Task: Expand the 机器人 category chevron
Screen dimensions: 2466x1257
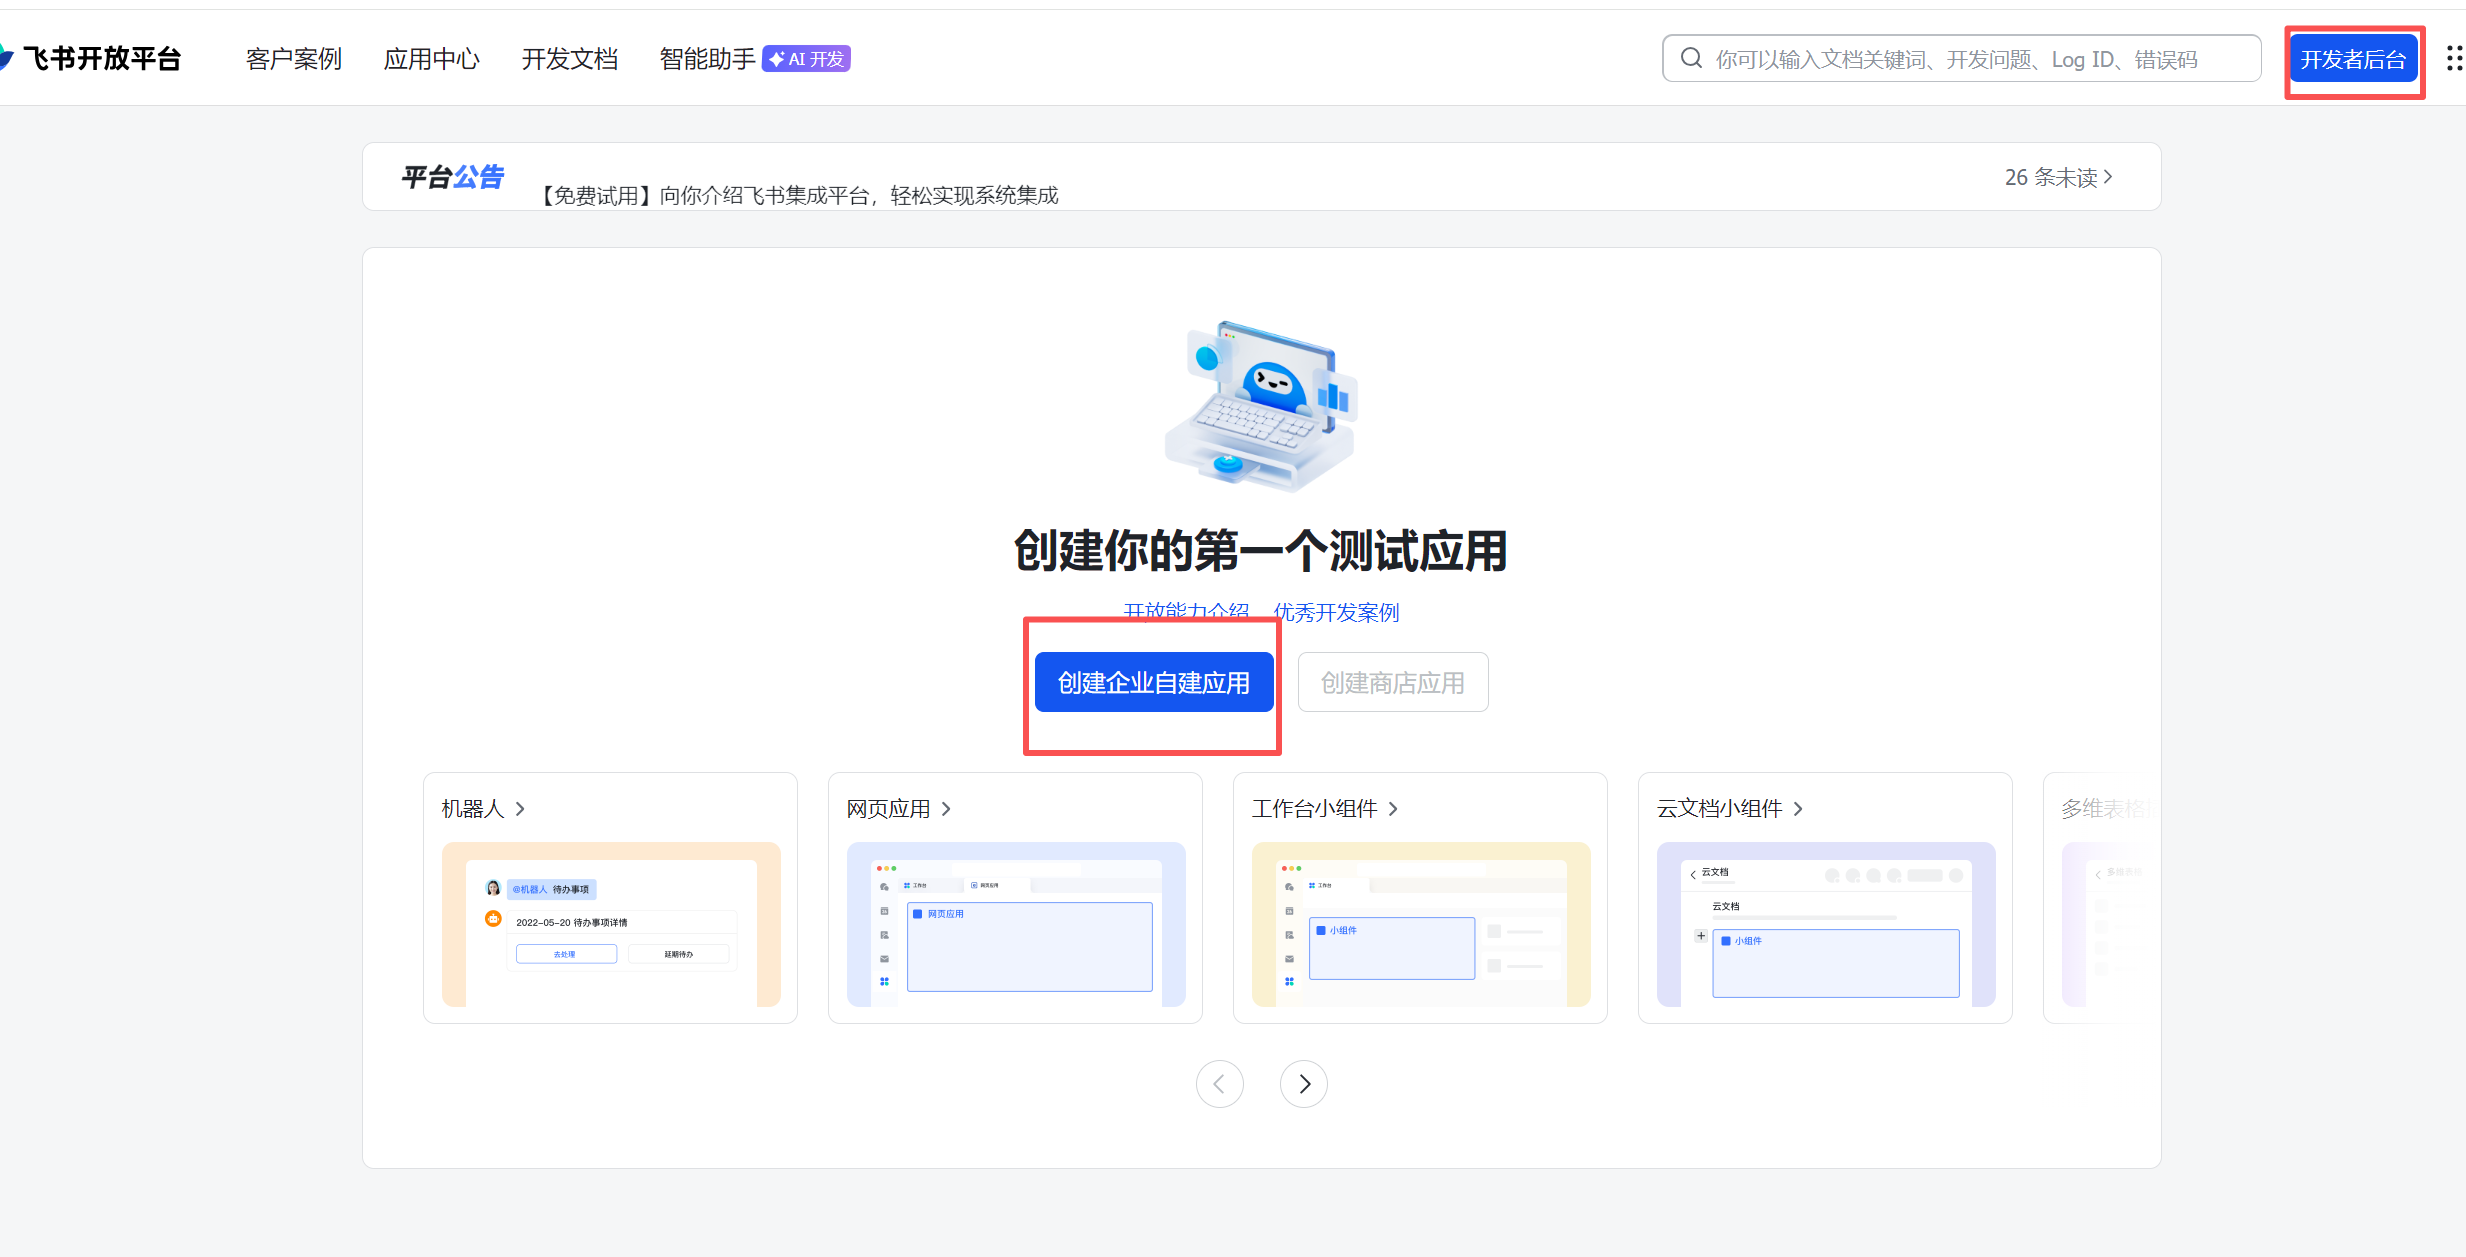Action: pyautogui.click(x=520, y=809)
